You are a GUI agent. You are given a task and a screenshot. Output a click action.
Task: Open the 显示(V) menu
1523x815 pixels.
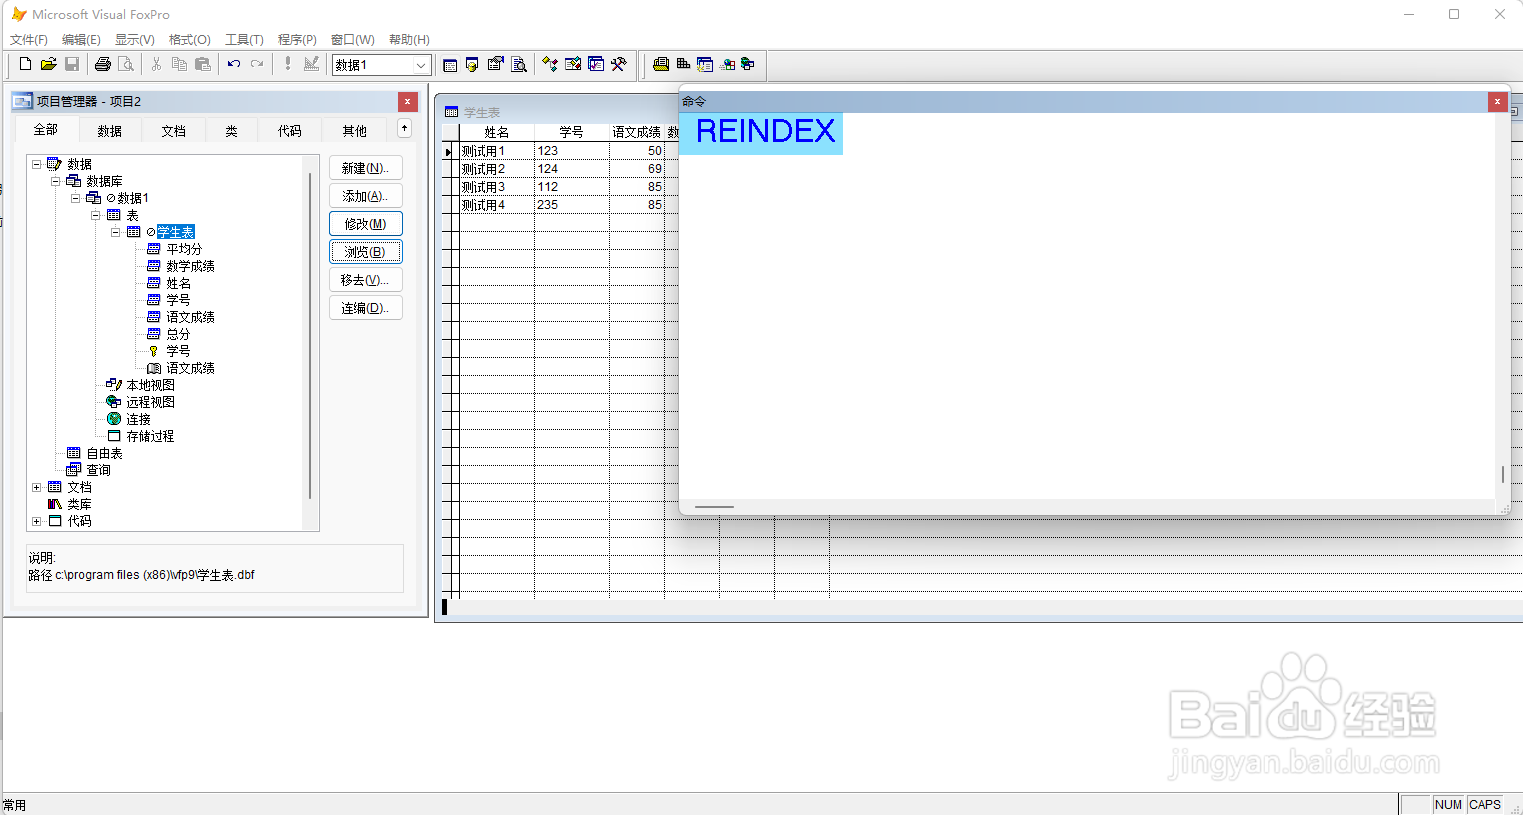(x=135, y=40)
